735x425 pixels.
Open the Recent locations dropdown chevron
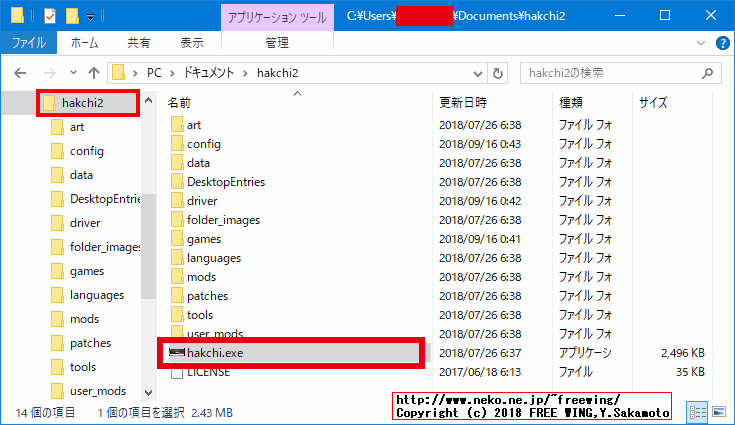(72, 73)
